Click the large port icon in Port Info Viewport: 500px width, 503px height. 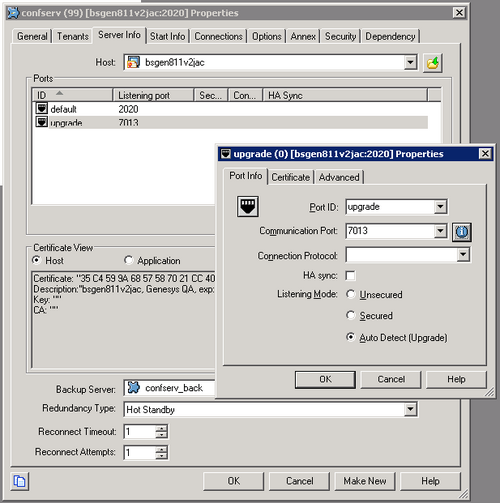click(248, 206)
